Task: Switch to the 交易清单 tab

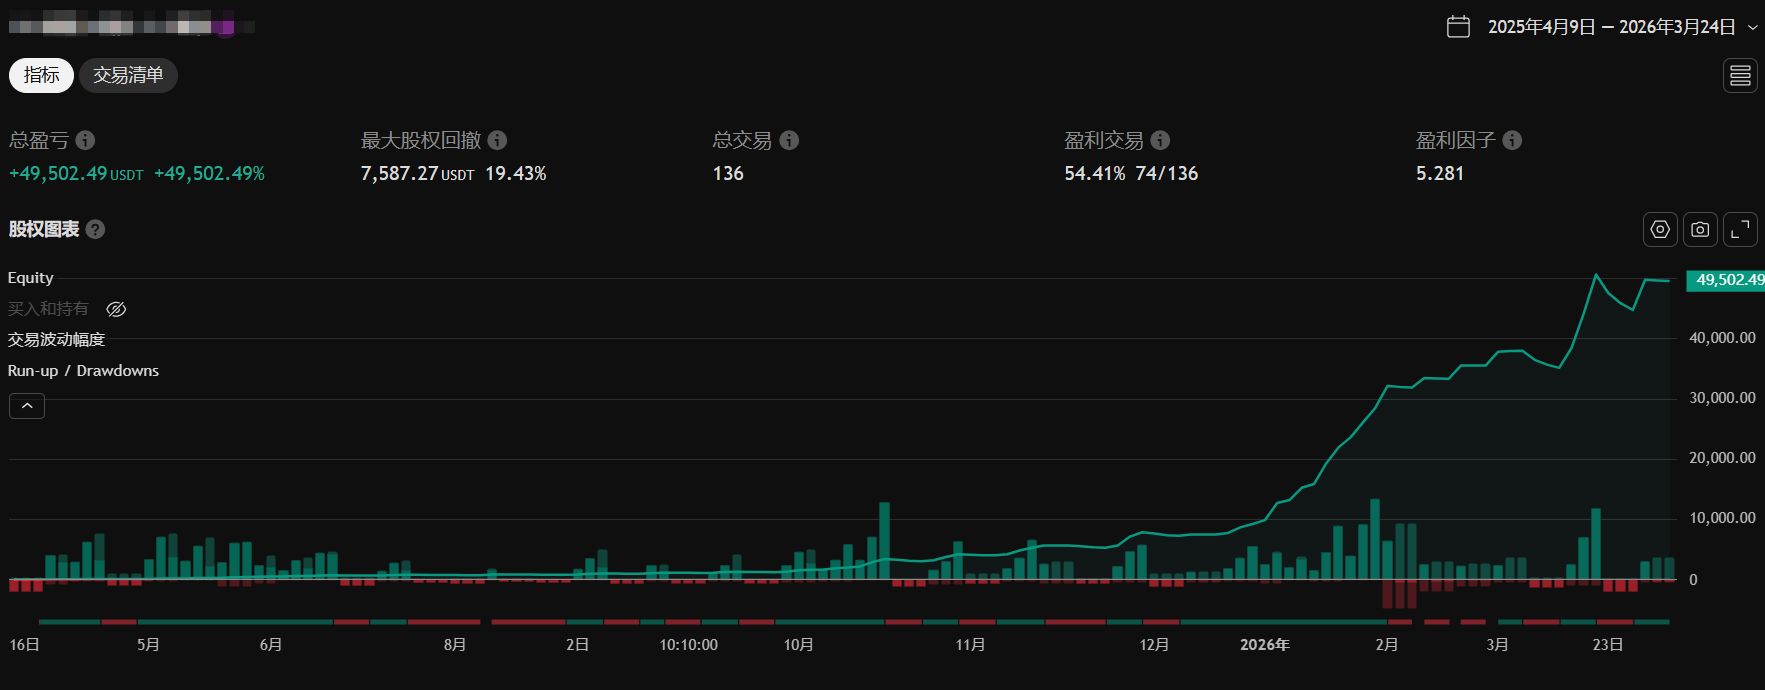Action: (x=128, y=75)
